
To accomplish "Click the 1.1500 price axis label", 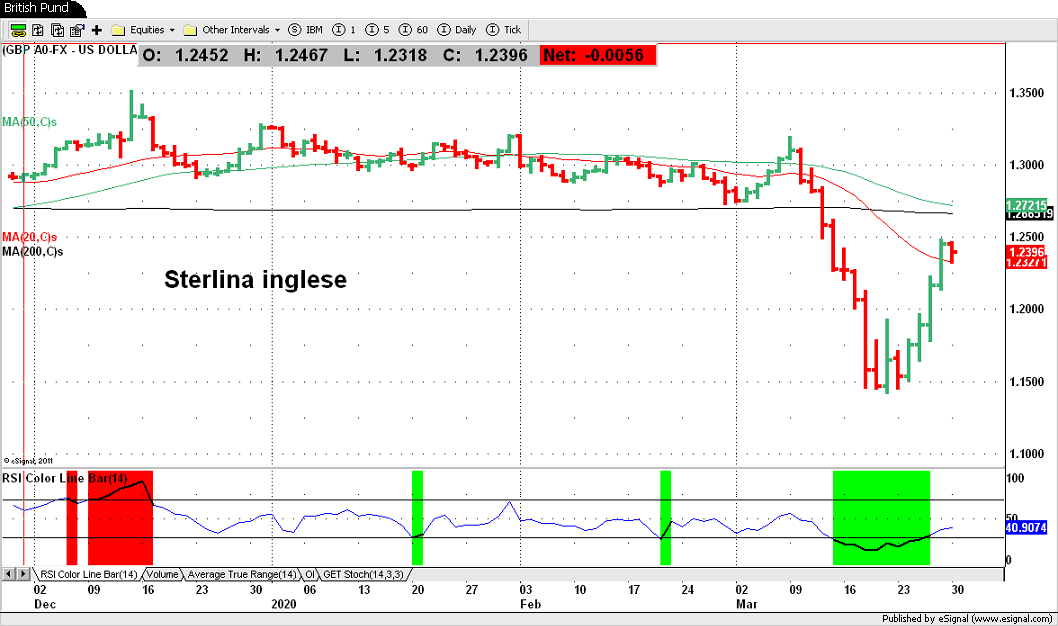I will [x=1026, y=382].
